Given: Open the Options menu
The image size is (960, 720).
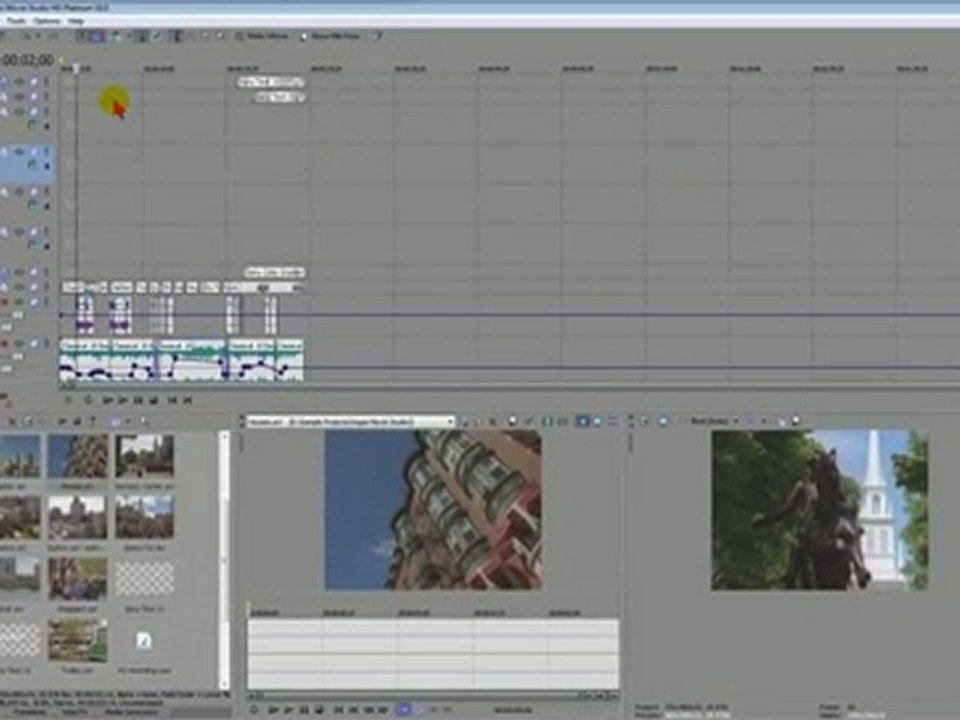Looking at the screenshot, I should click(47, 21).
